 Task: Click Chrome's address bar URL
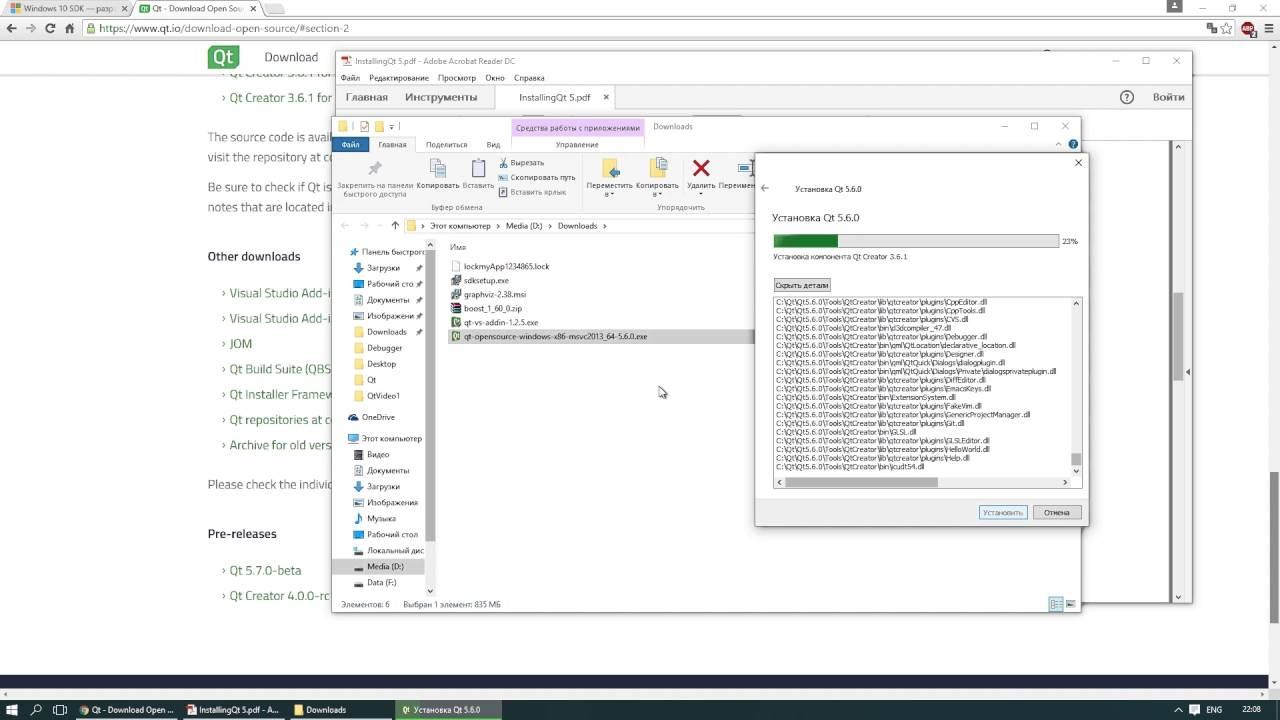pyautogui.click(x=224, y=28)
